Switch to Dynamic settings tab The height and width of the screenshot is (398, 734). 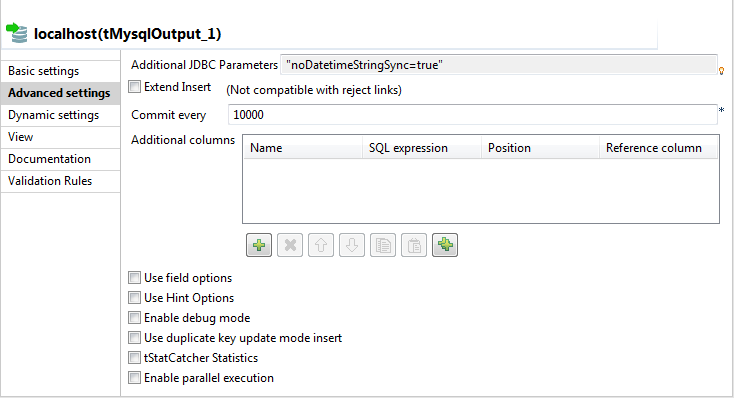pos(60,115)
